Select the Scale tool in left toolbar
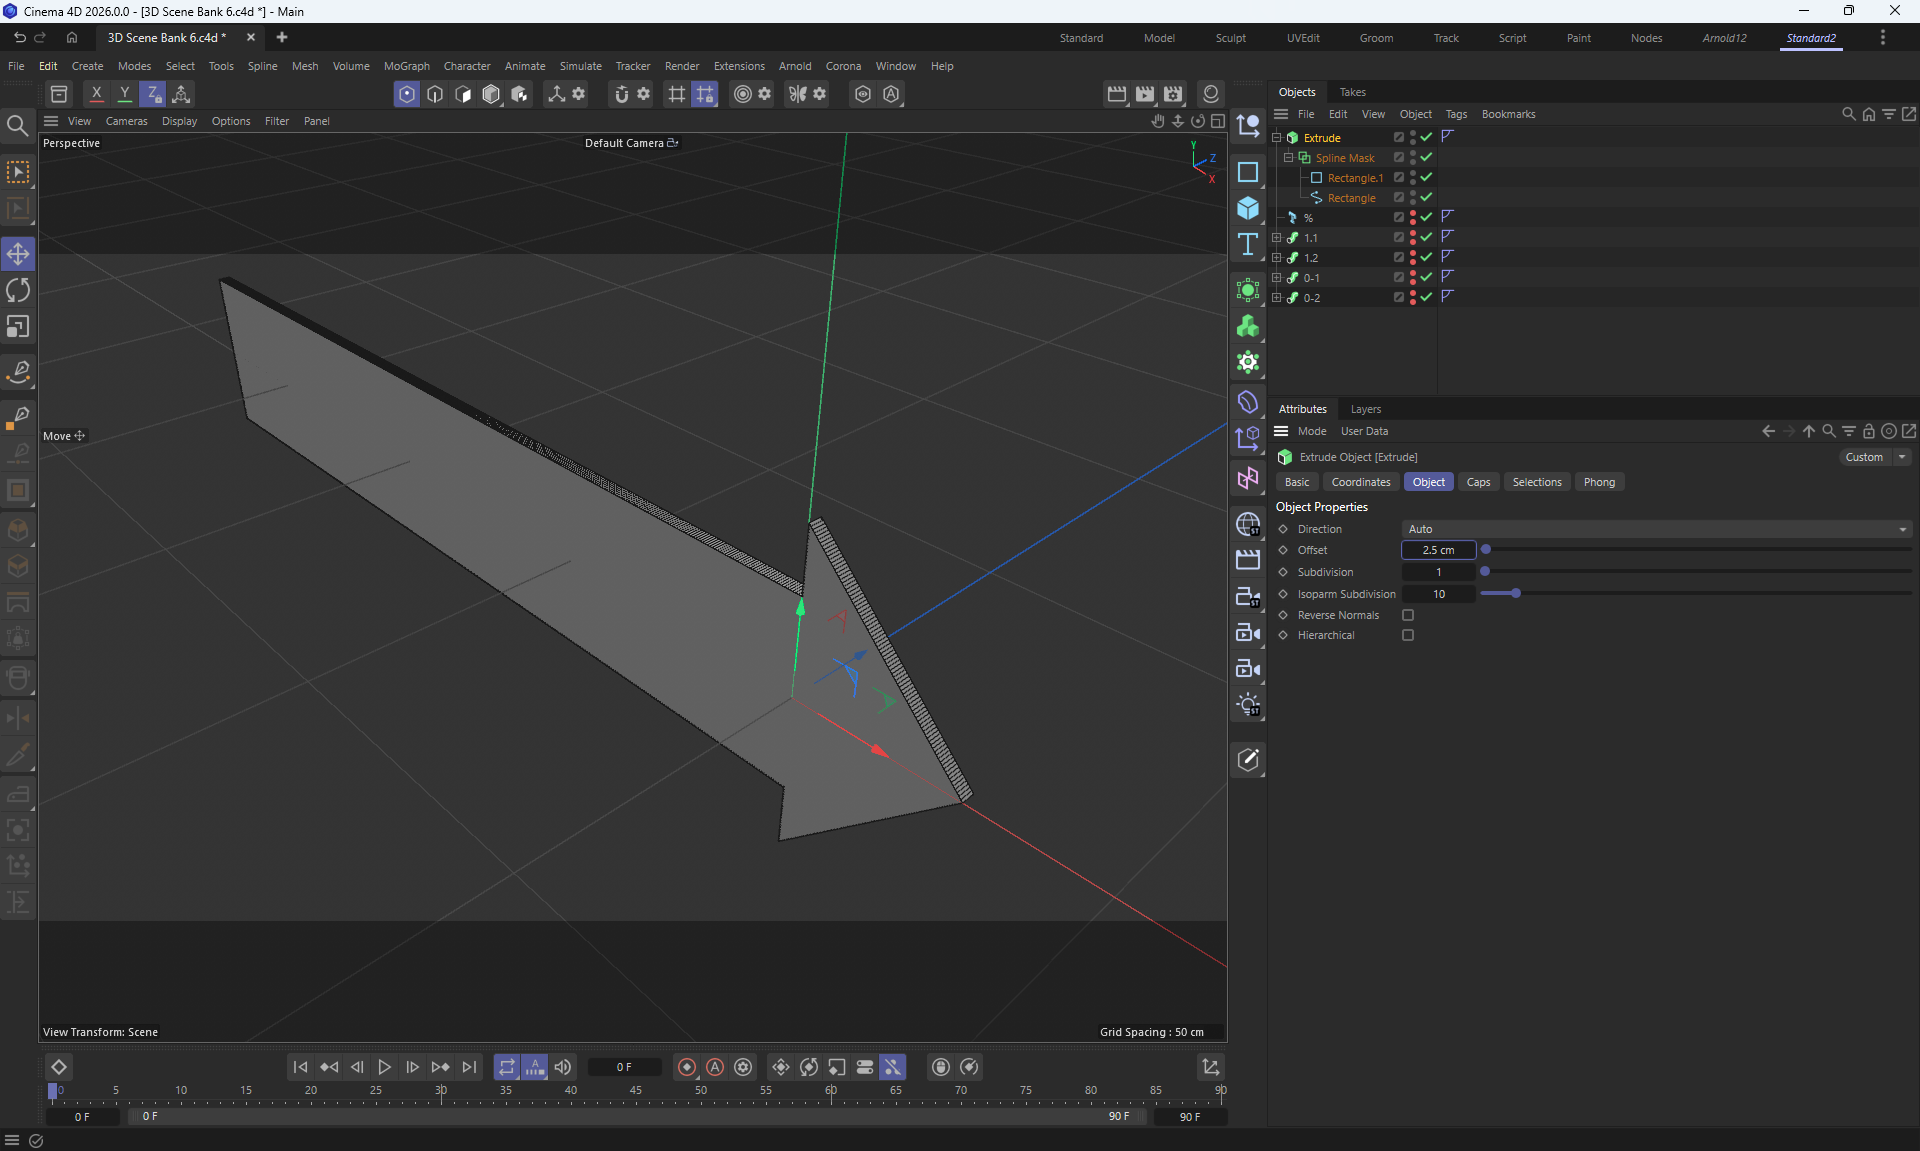 18,327
